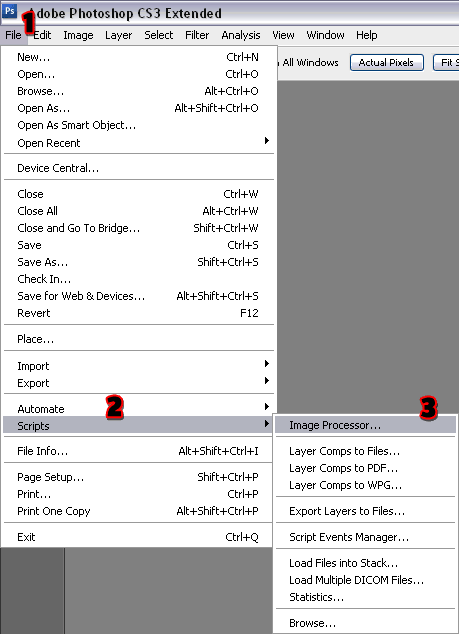Select Place...

pos(138,339)
